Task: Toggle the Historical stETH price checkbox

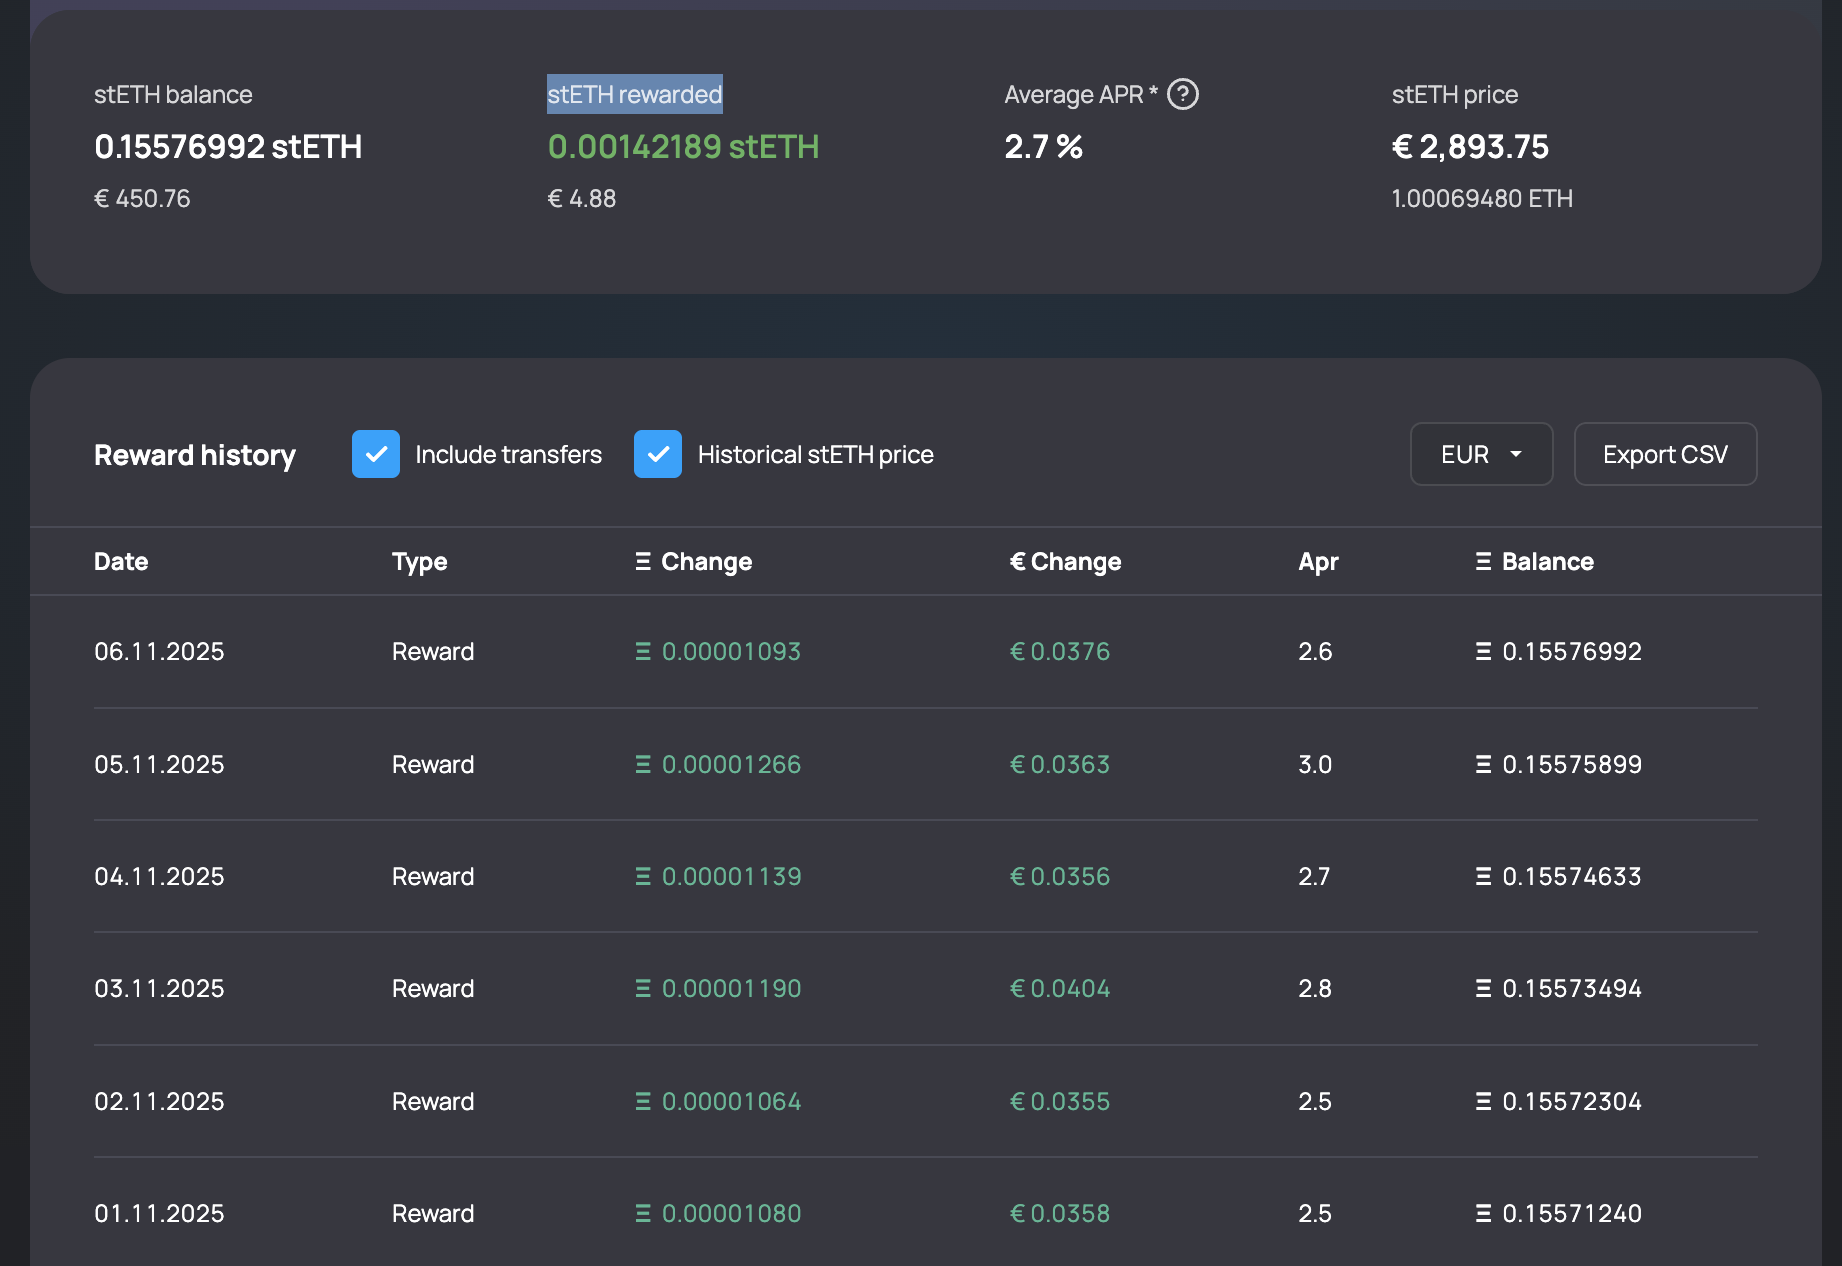Action: 658,454
